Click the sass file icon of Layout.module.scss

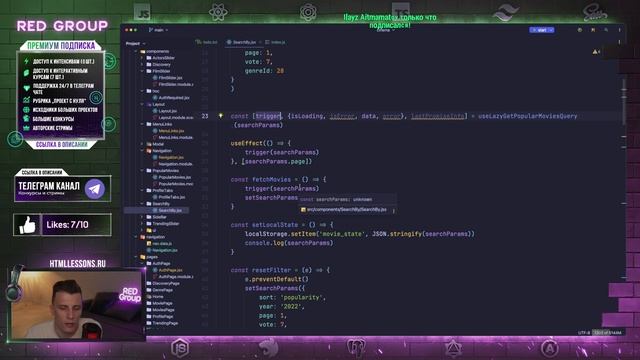click(155, 118)
